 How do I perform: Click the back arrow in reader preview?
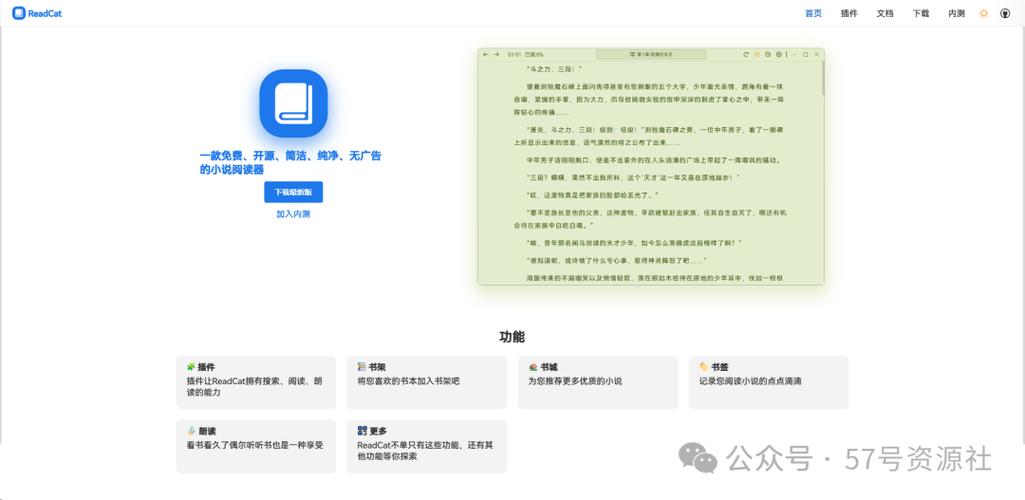tap(486, 54)
